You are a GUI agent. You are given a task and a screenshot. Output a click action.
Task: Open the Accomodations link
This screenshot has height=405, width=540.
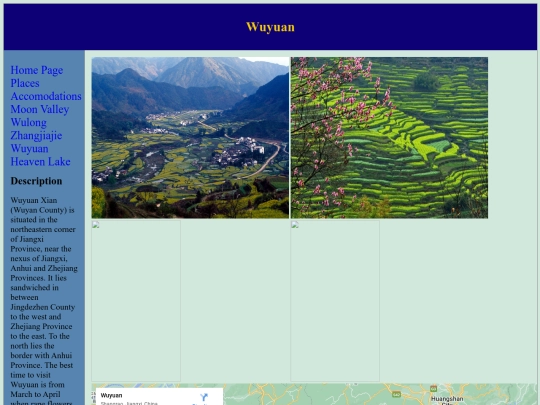tap(46, 96)
